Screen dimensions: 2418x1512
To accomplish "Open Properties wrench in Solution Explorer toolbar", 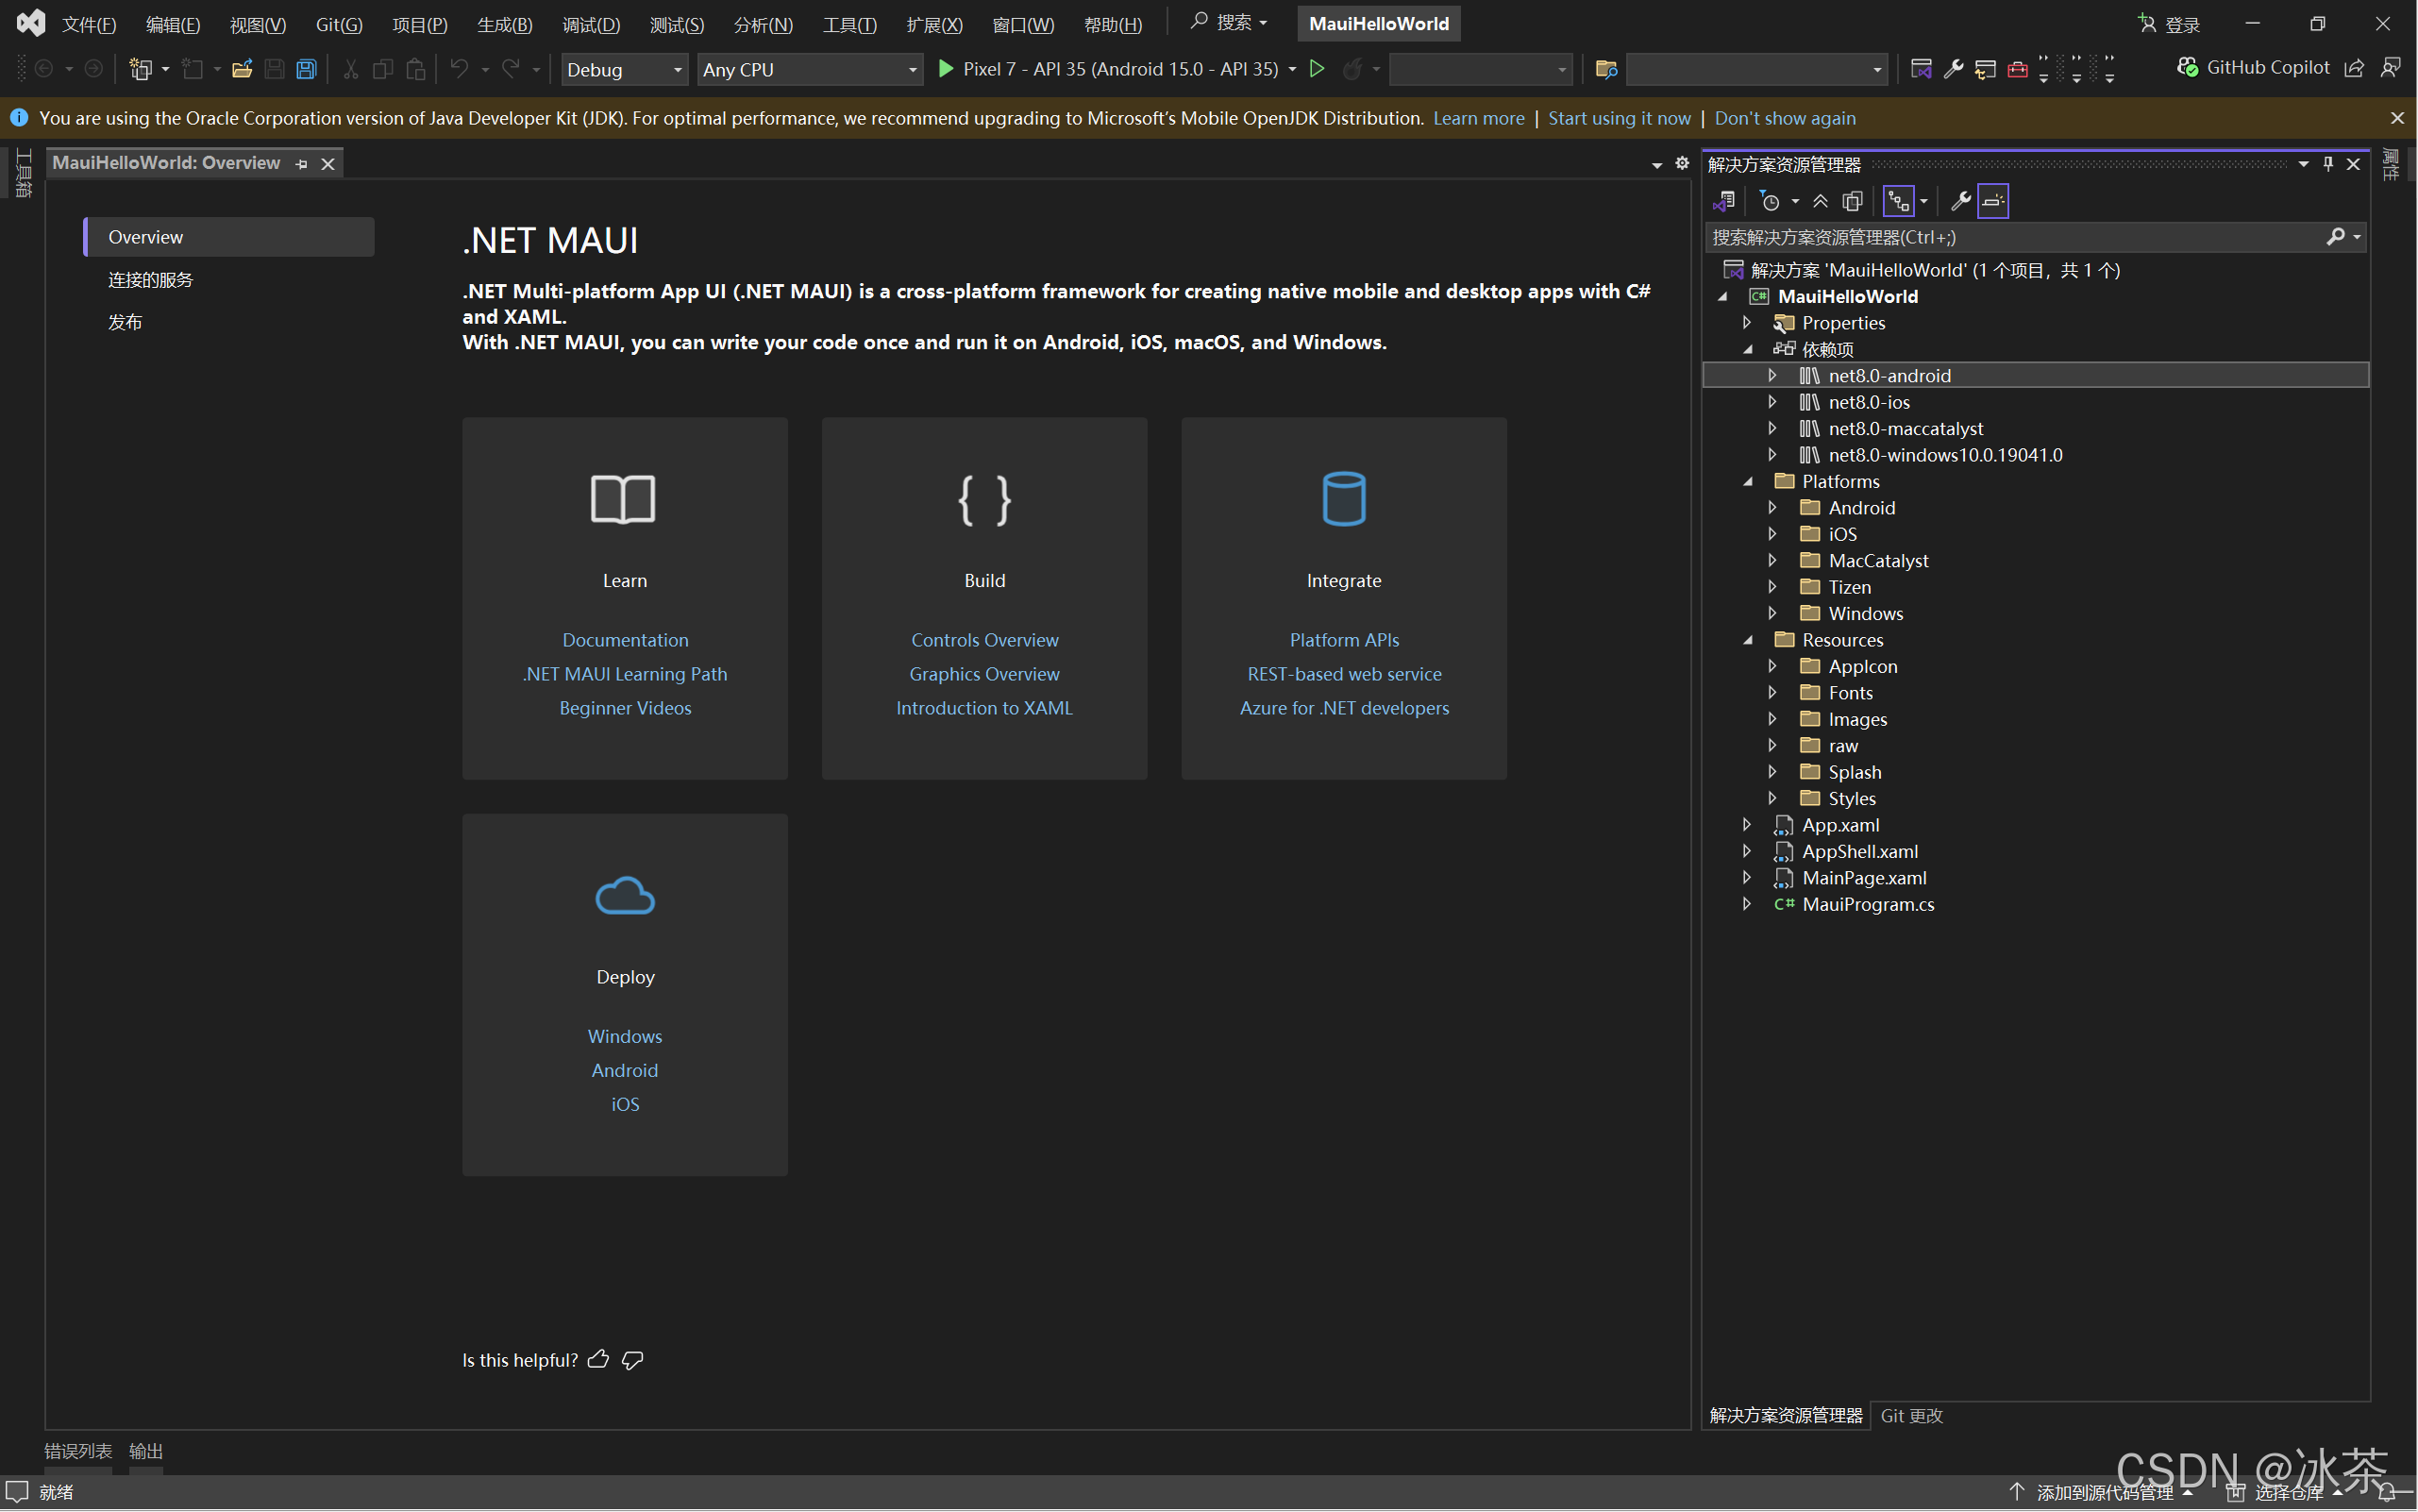I will click(1960, 201).
